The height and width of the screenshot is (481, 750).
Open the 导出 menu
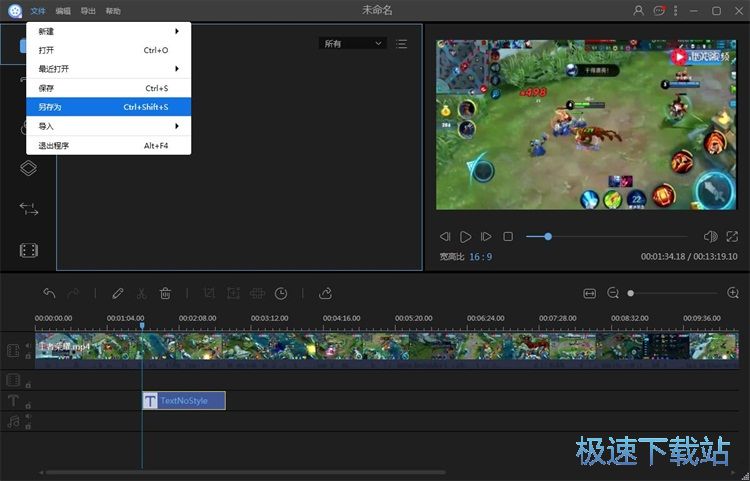[x=88, y=11]
